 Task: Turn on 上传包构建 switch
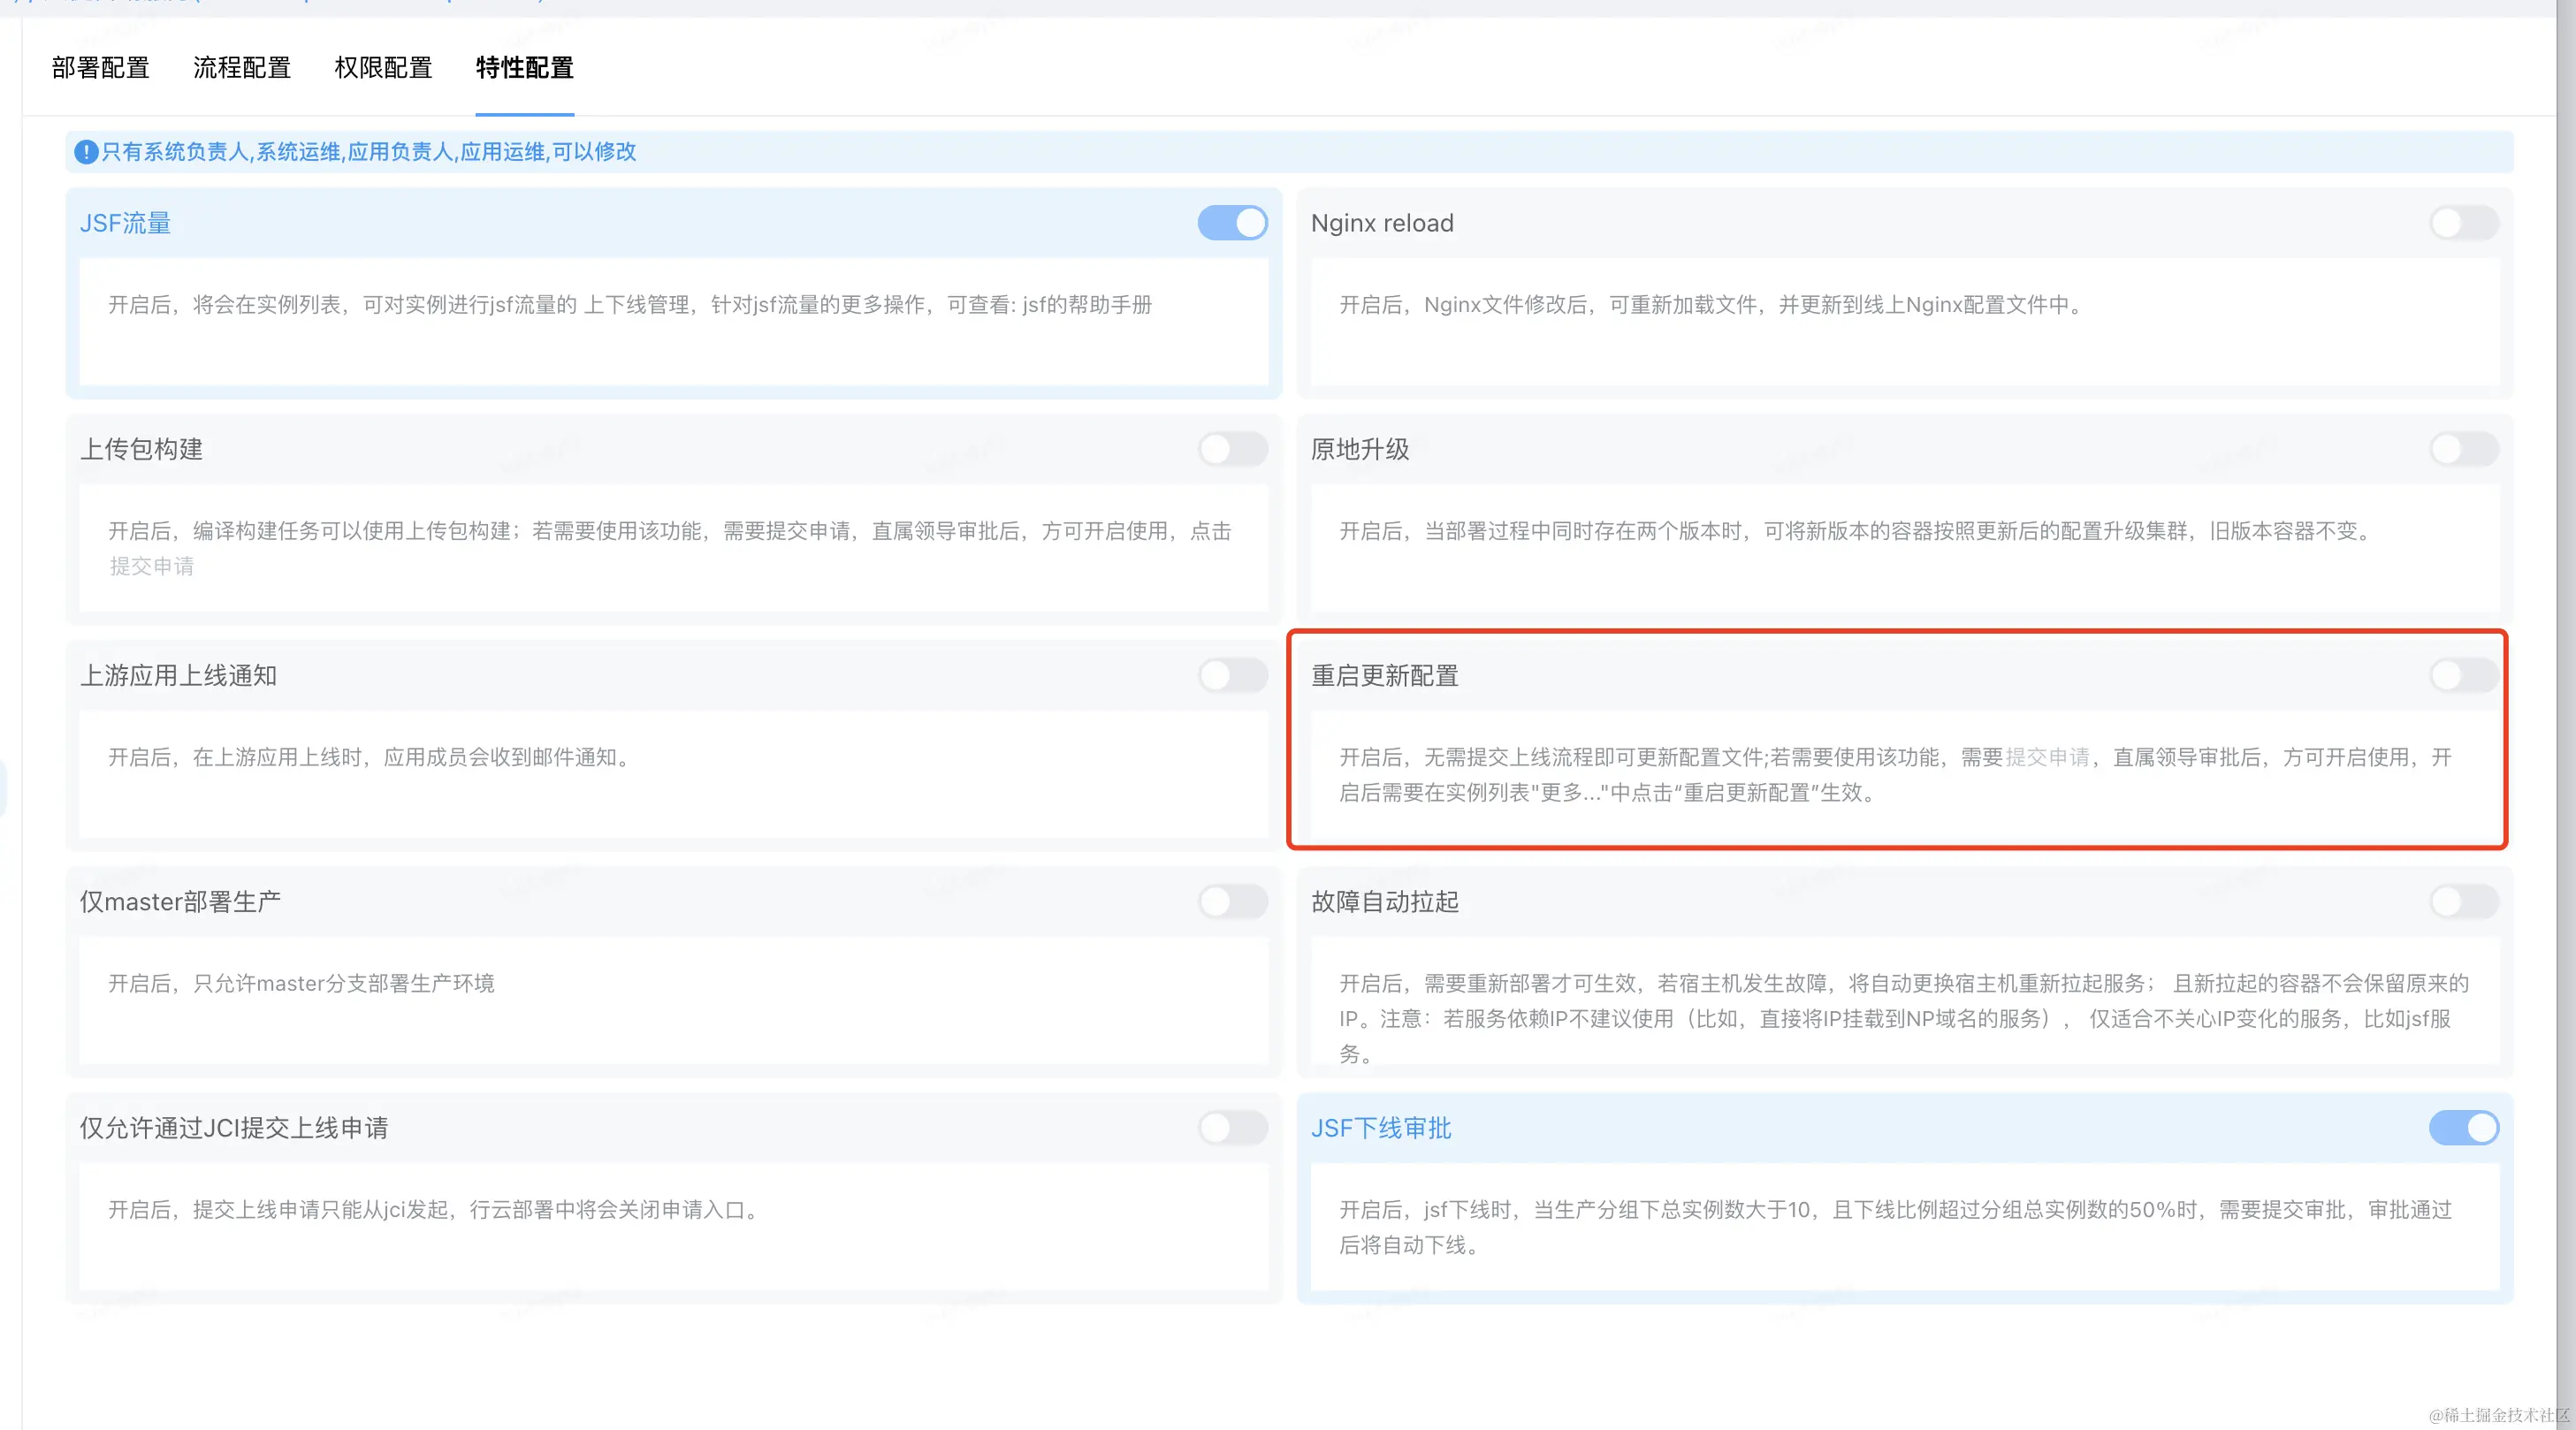(1232, 449)
